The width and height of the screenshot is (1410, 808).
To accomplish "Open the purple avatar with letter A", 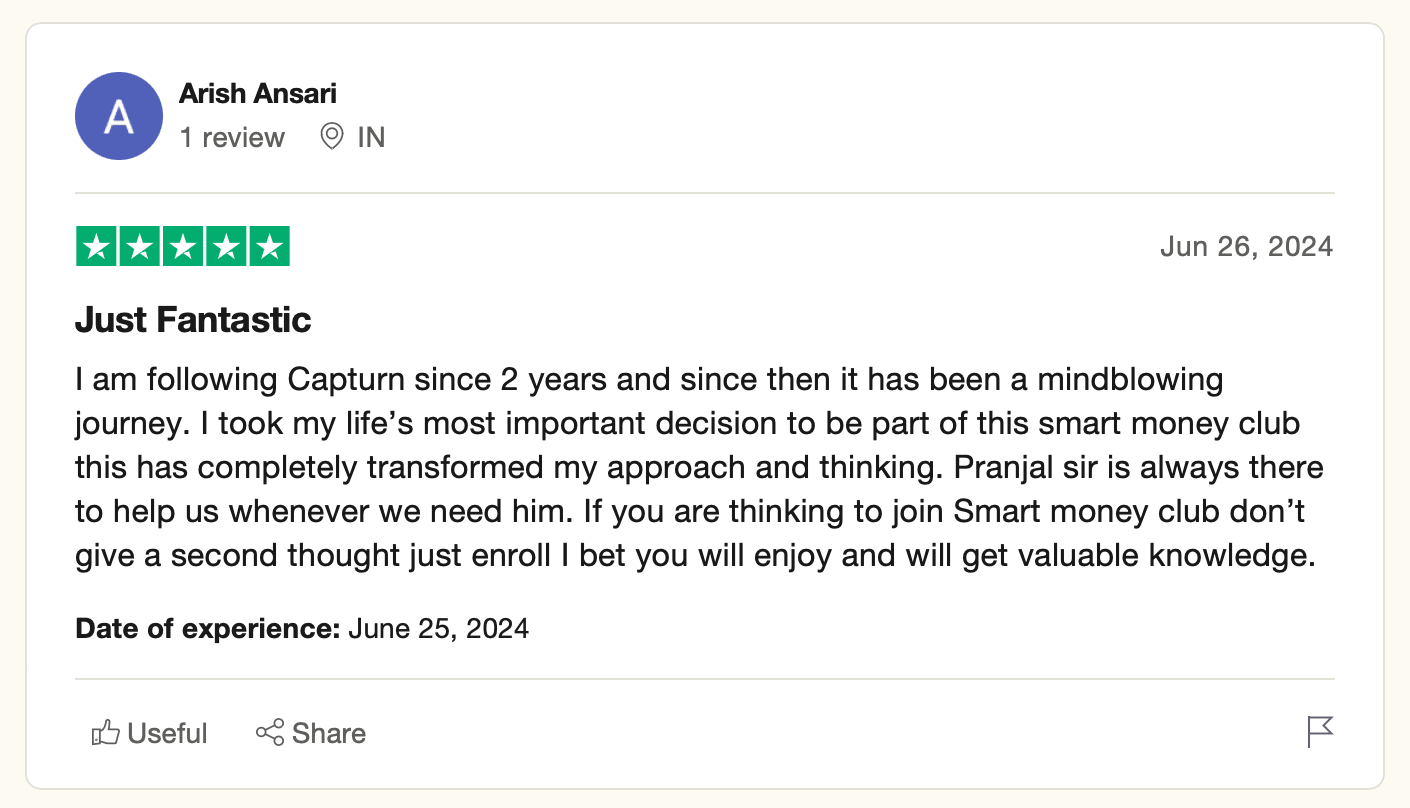I will tap(119, 116).
